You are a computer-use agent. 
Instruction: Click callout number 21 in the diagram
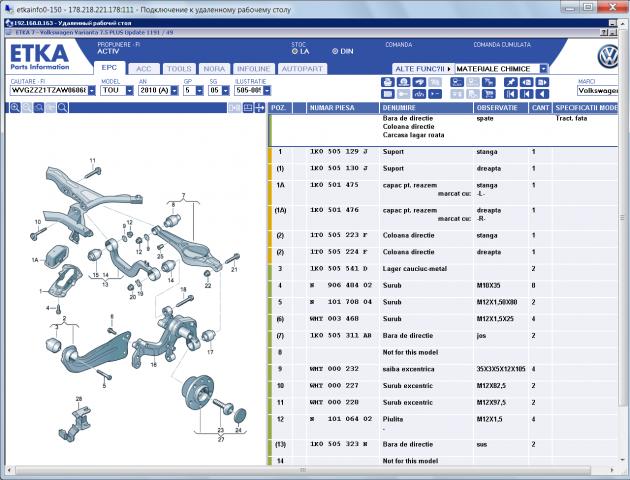[234, 270]
